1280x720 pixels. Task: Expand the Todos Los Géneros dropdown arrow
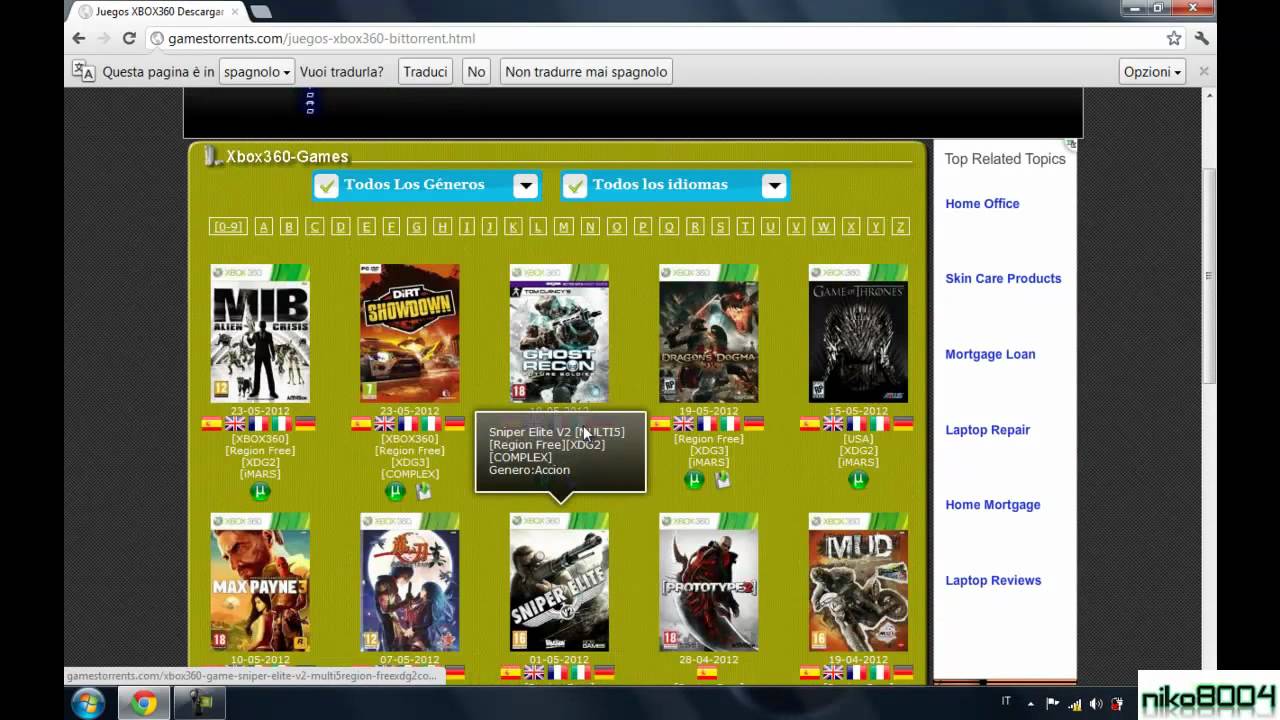click(x=526, y=185)
